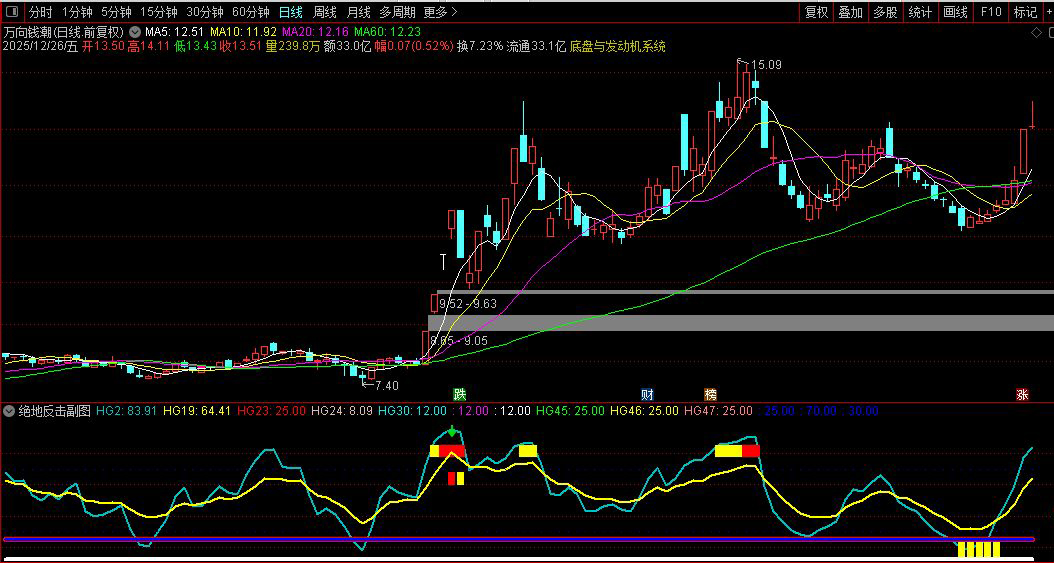Click the green down arrow signal

coord(453,432)
